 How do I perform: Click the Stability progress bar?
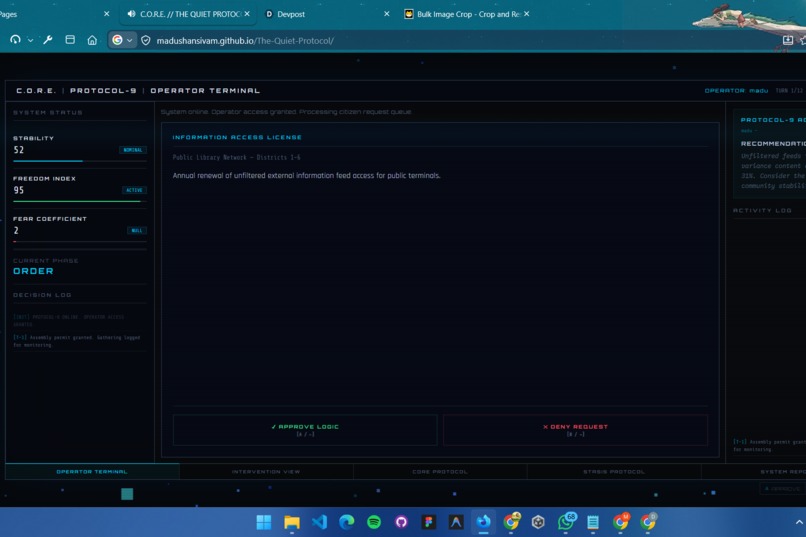(x=80, y=161)
